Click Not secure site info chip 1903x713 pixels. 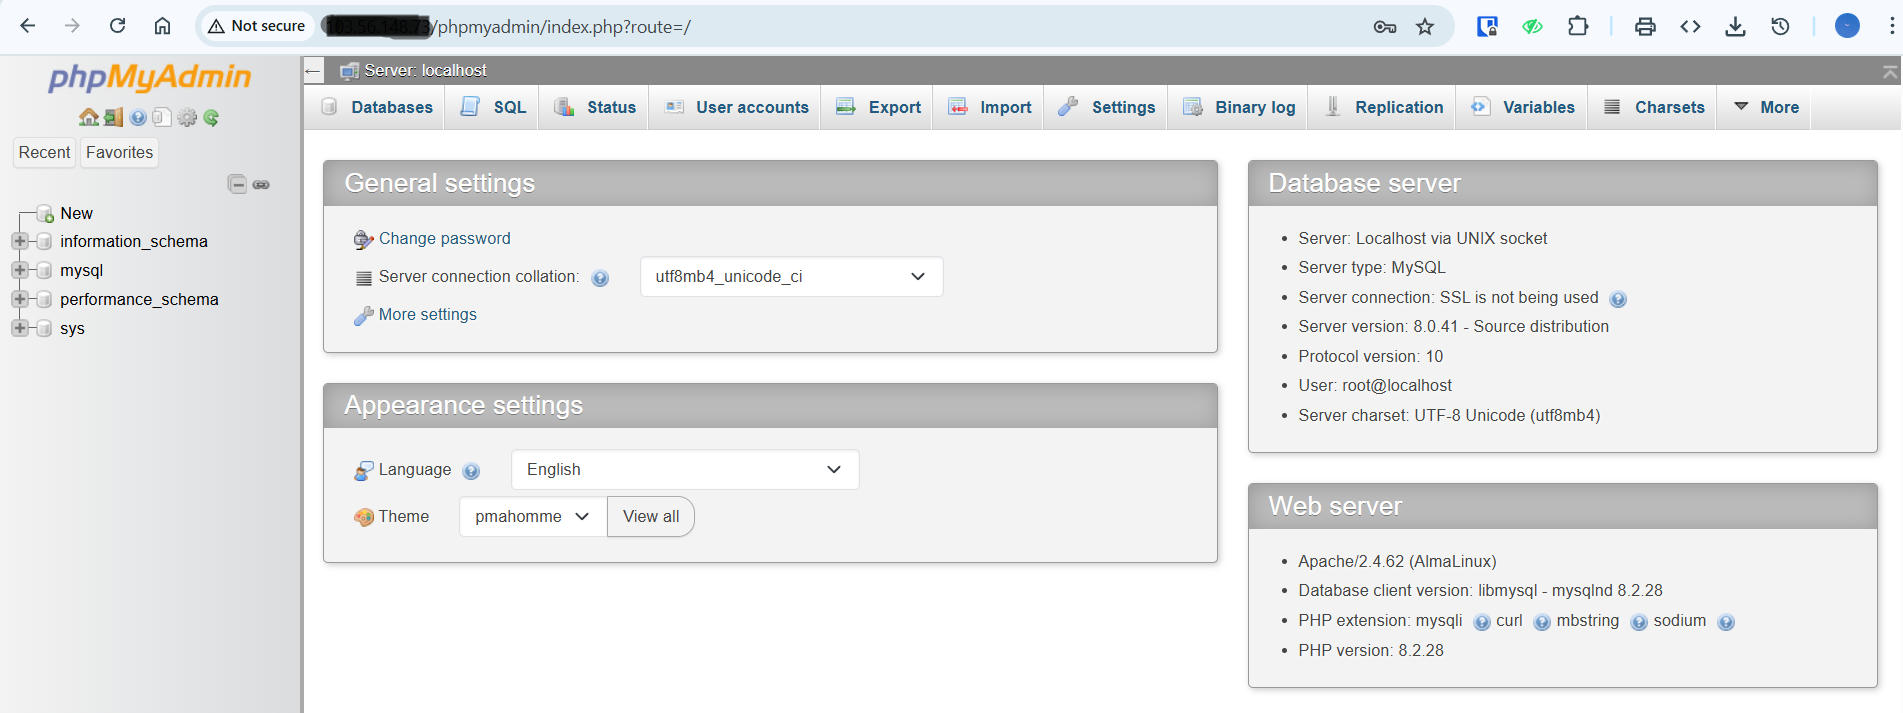point(257,26)
